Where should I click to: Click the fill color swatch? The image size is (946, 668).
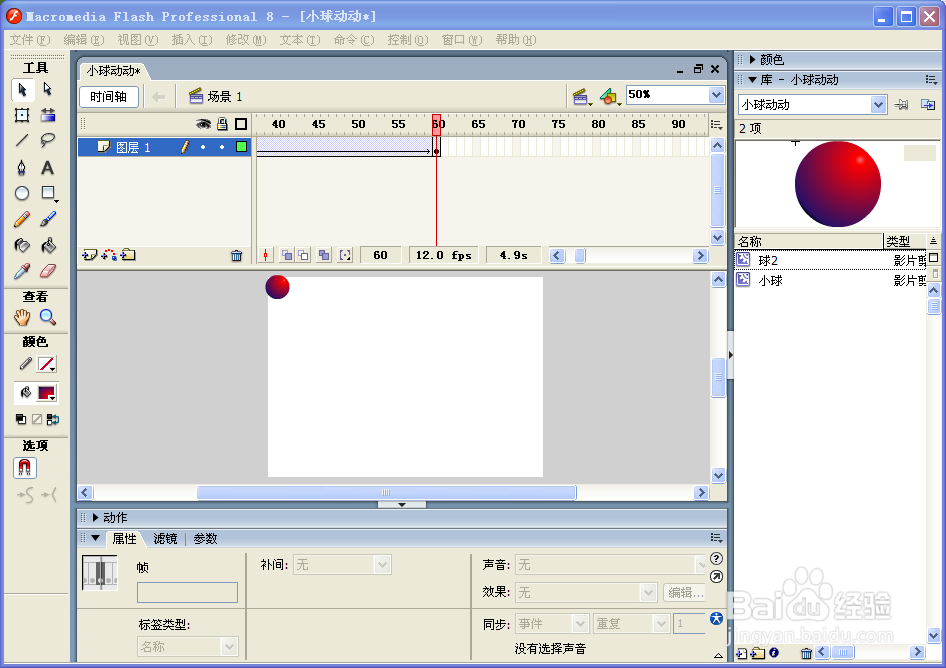[x=48, y=391]
